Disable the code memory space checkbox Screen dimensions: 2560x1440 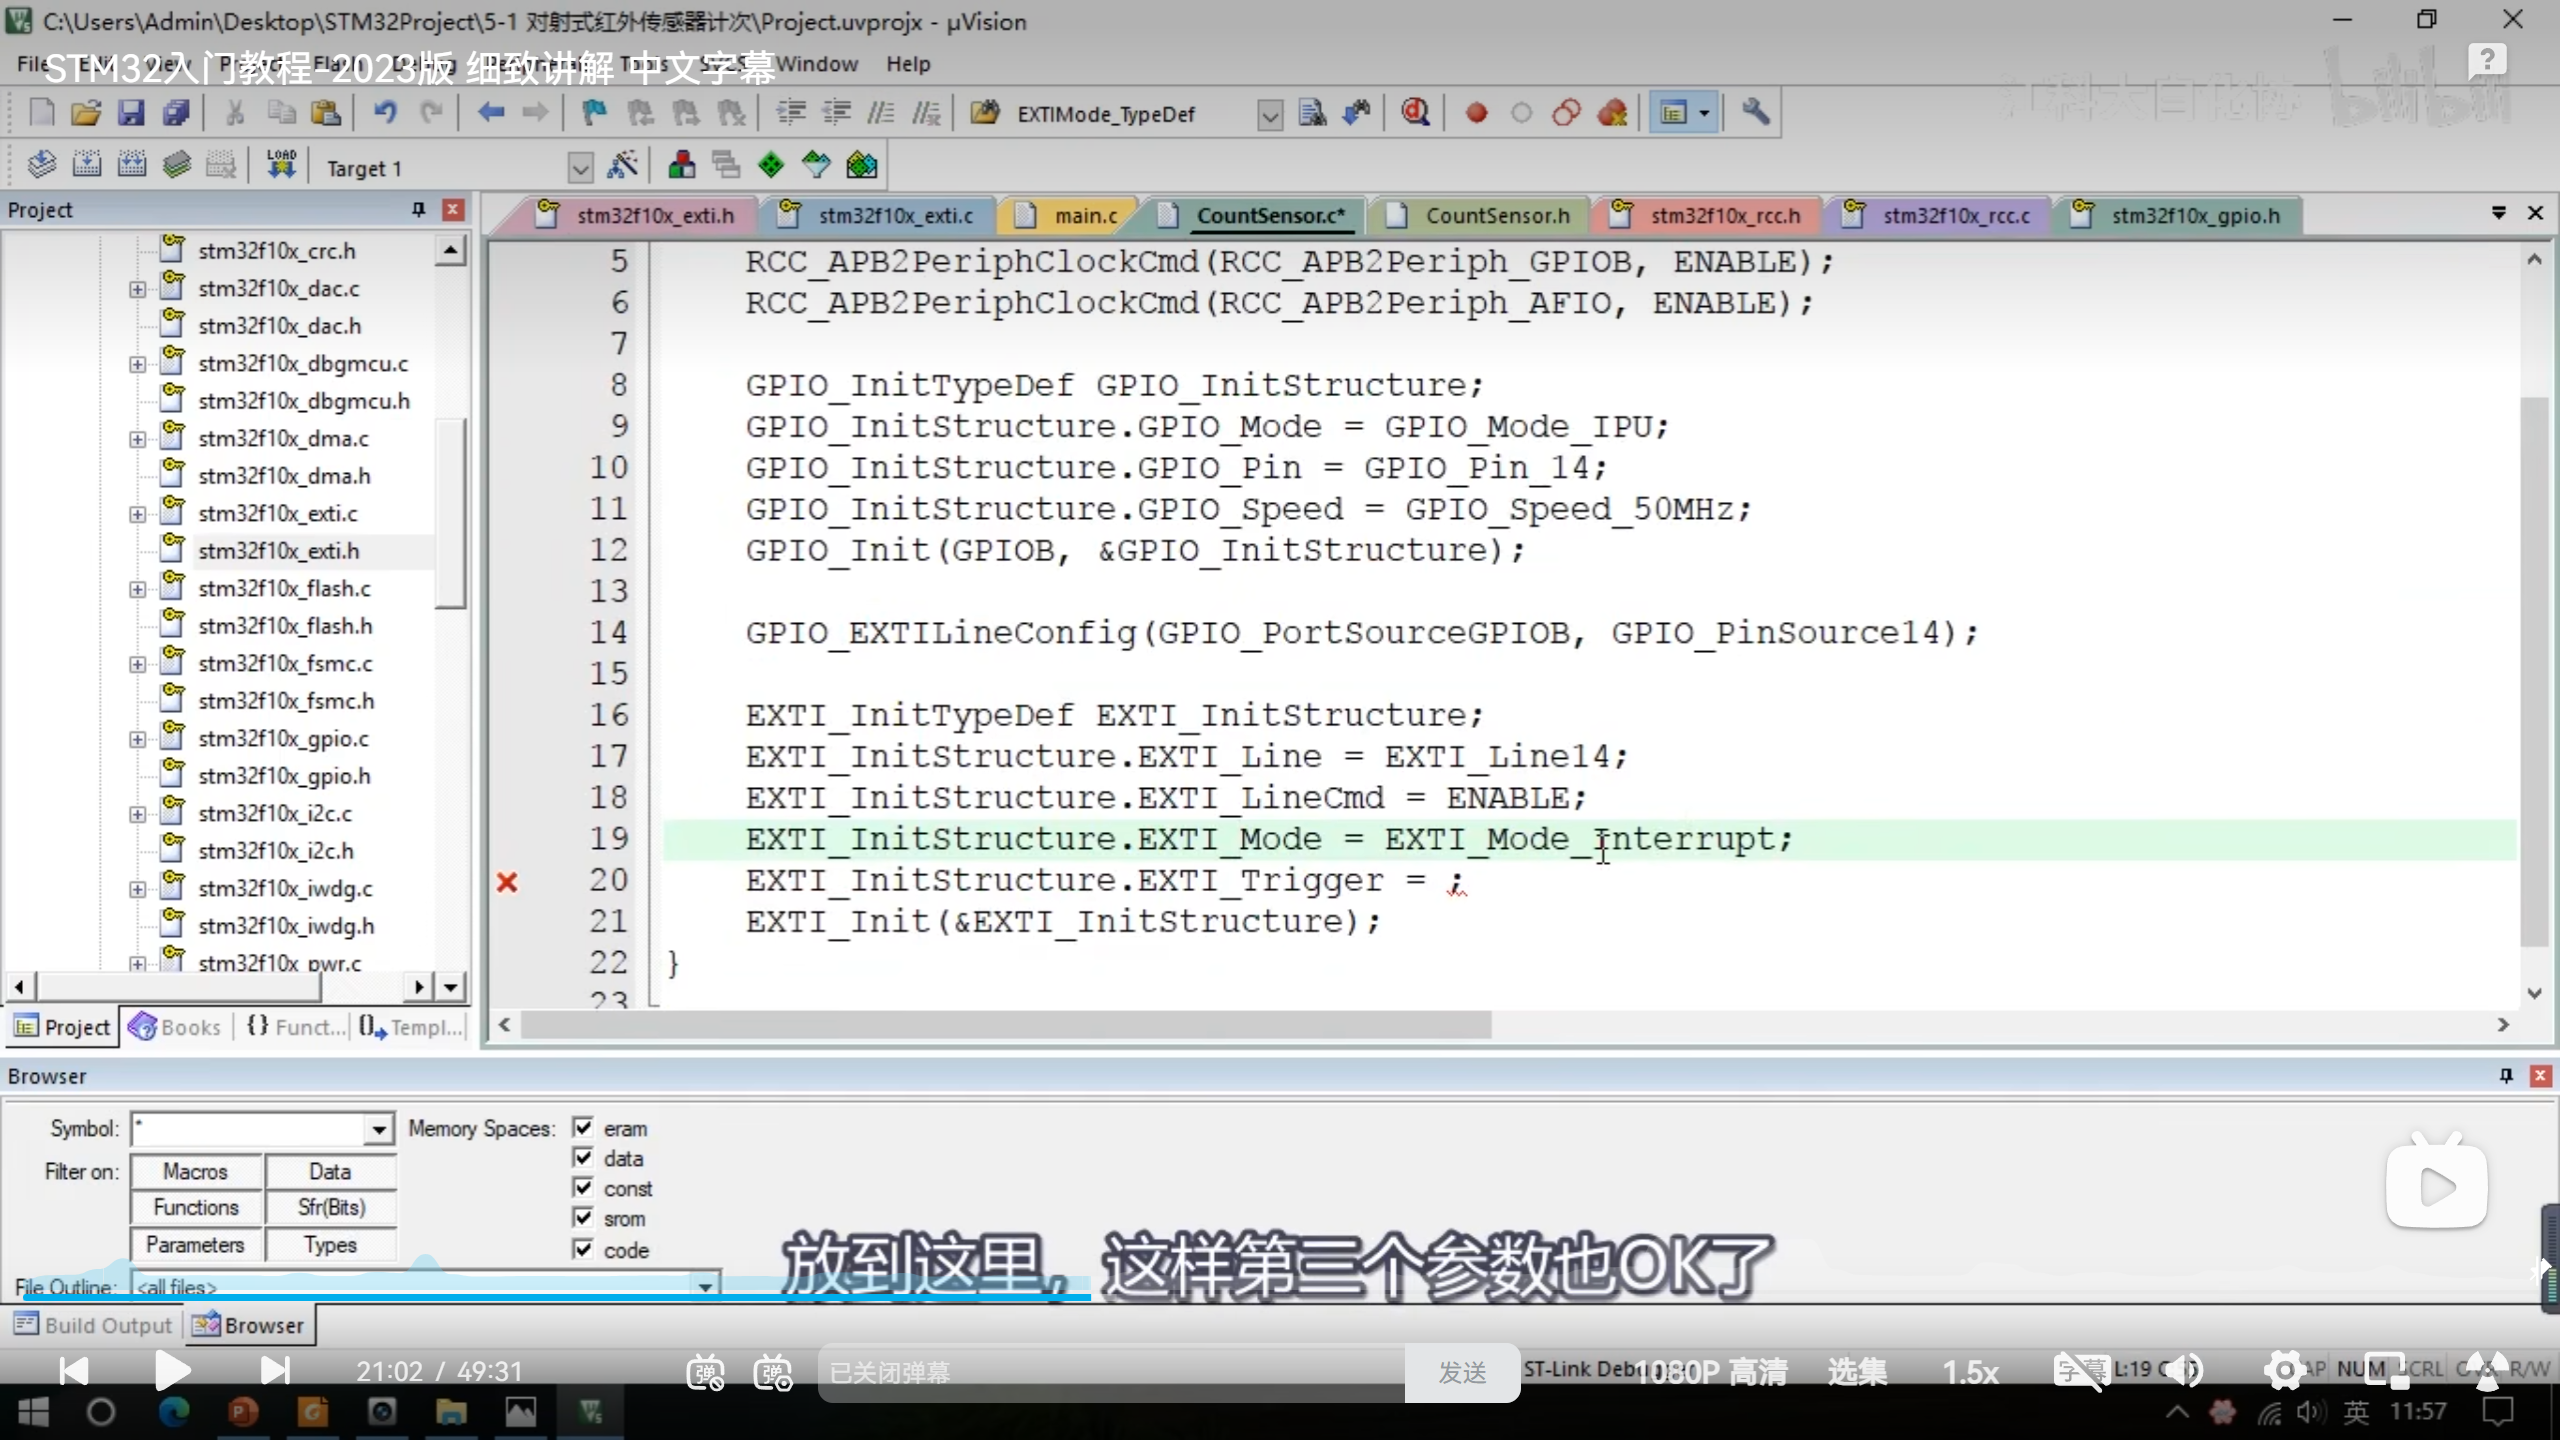[583, 1249]
